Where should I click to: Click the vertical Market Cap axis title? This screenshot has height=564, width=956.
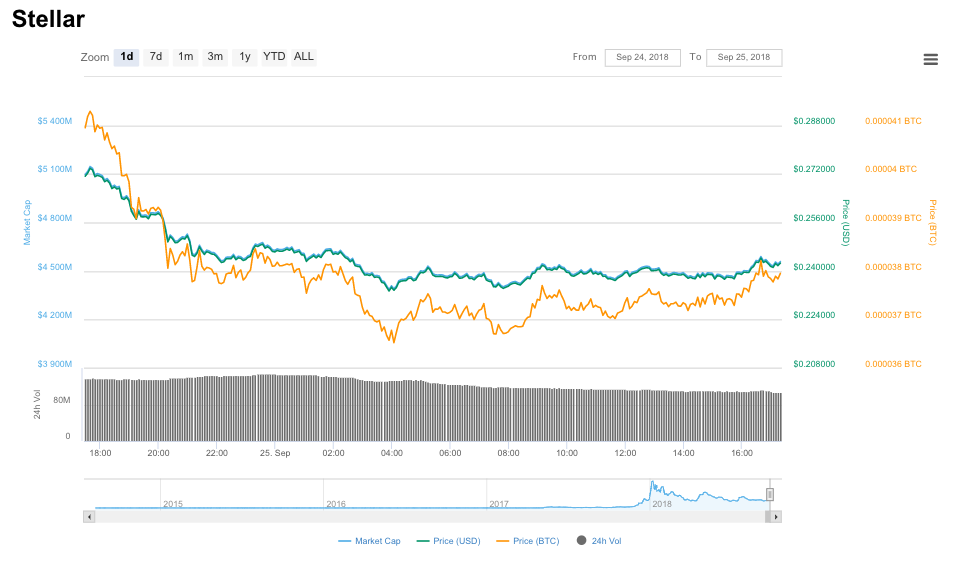pyautogui.click(x=27, y=223)
